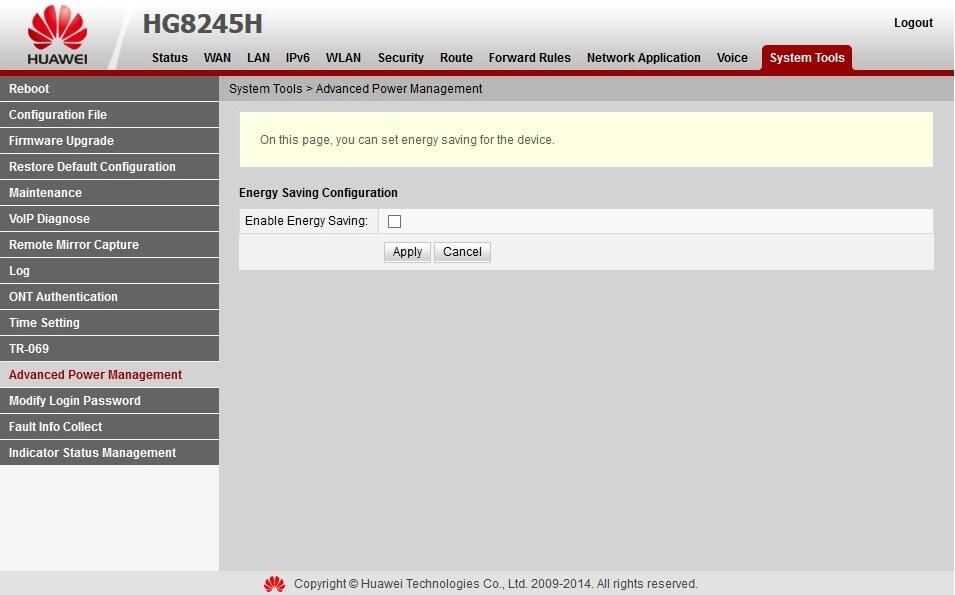Open the Network Application section

pos(643,57)
